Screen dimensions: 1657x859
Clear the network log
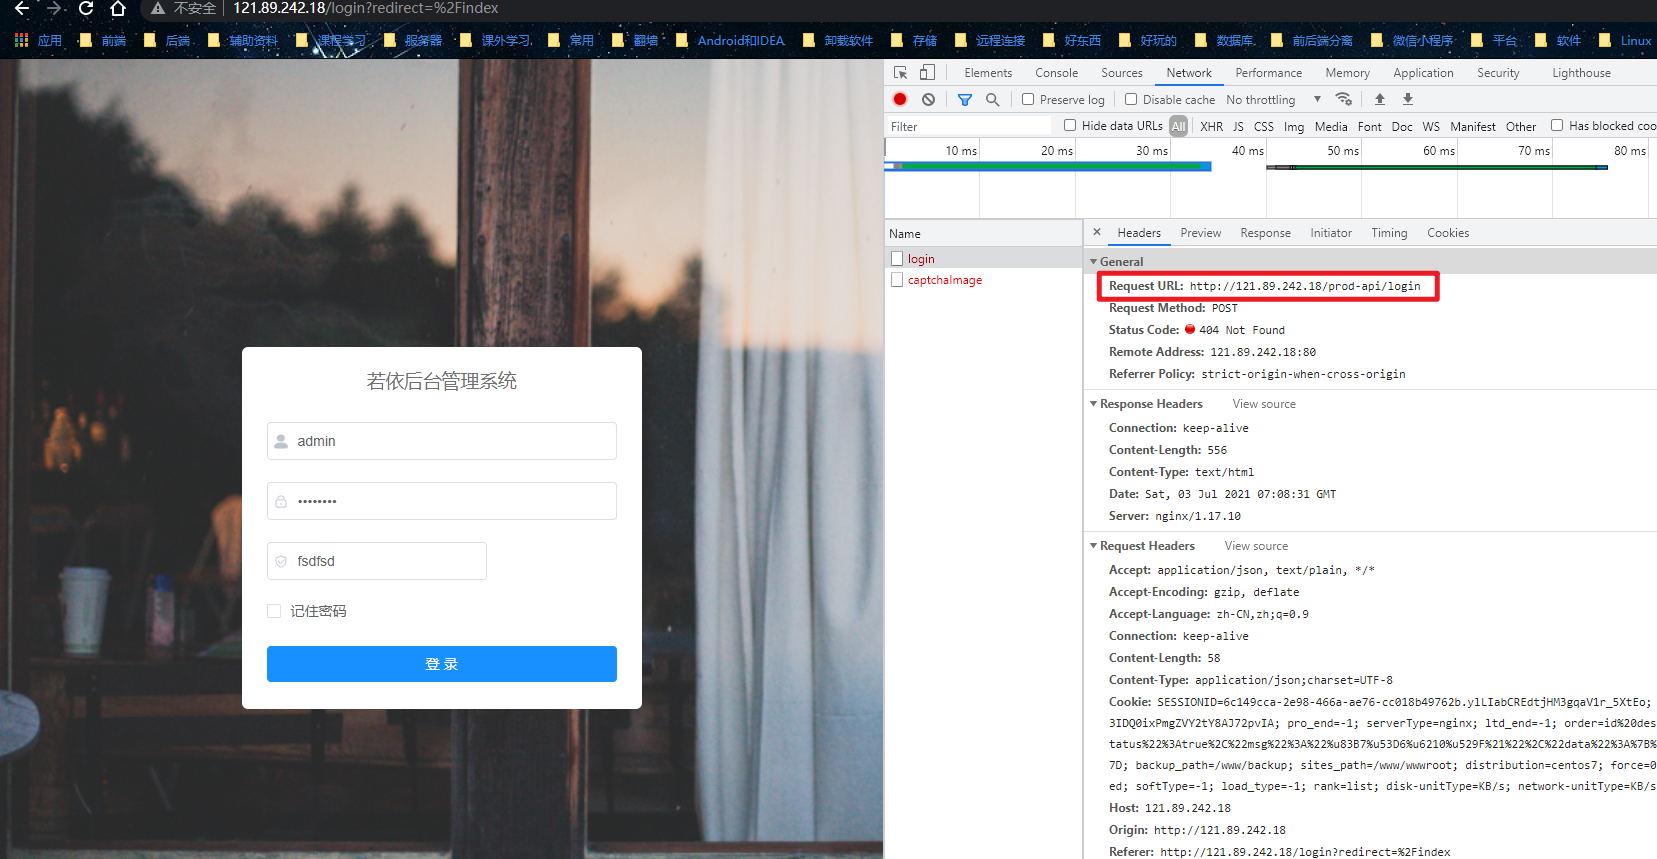(929, 99)
